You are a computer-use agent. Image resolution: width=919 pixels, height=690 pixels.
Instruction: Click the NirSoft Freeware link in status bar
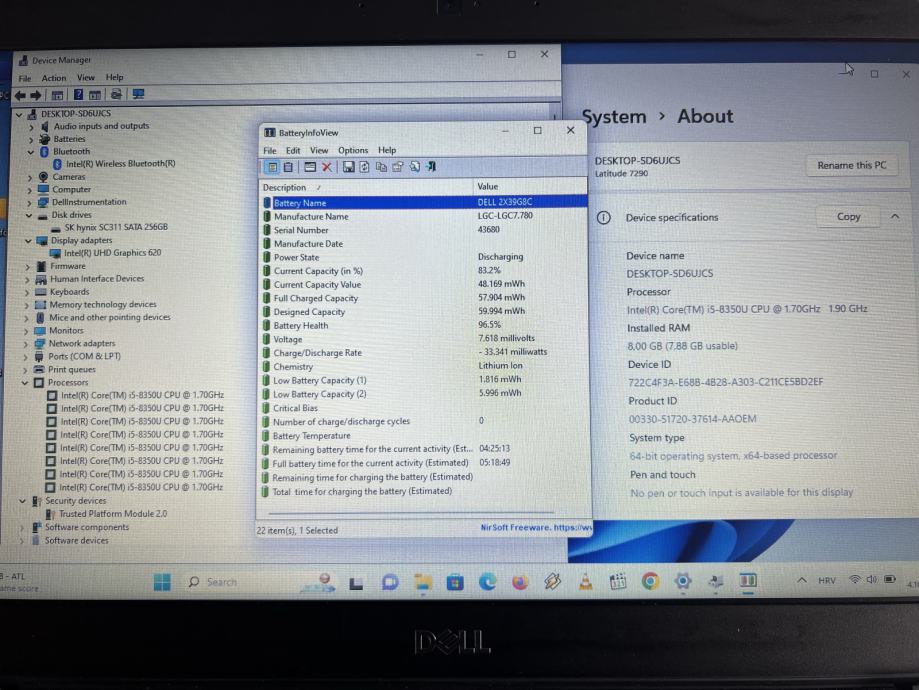[536, 528]
